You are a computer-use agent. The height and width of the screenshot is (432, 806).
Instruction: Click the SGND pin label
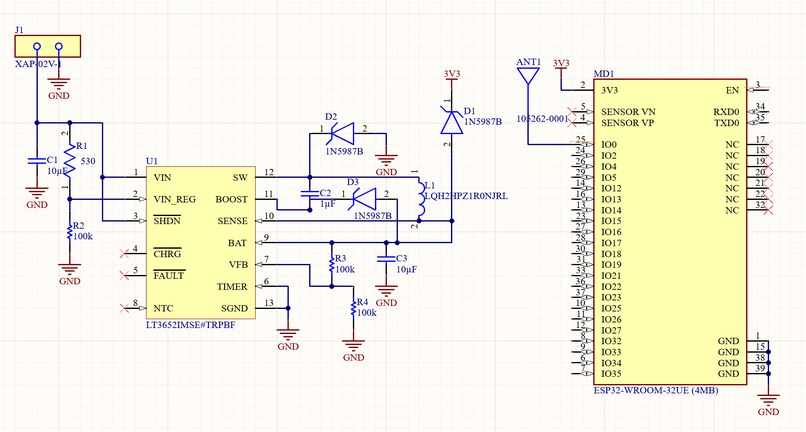tap(234, 309)
